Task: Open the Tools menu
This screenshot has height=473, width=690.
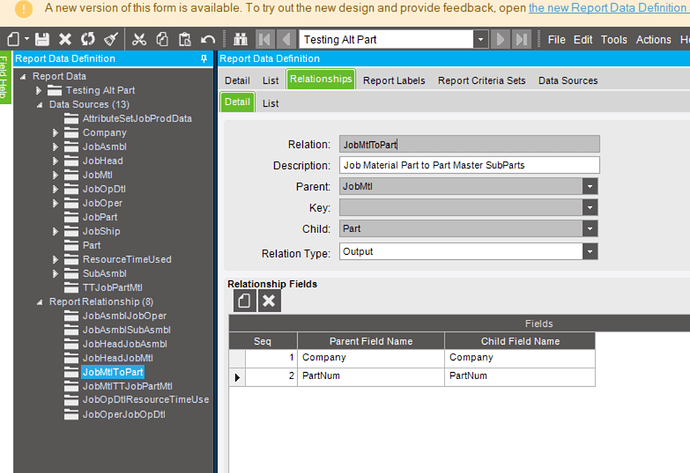Action: coord(614,40)
